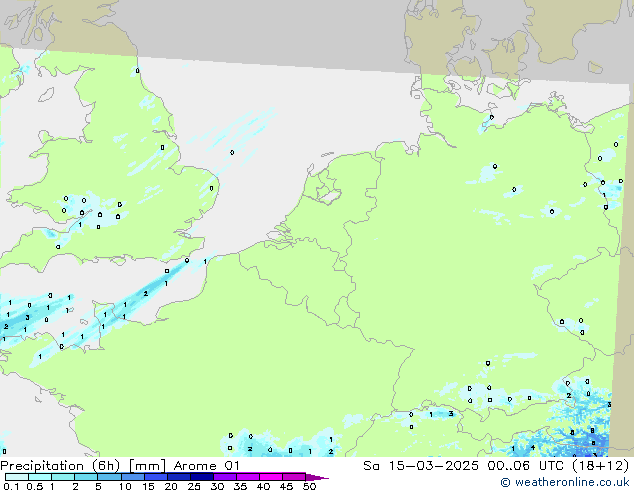
Task: Select the 0.5–1 mm legend color box
Action: click(x=40, y=477)
